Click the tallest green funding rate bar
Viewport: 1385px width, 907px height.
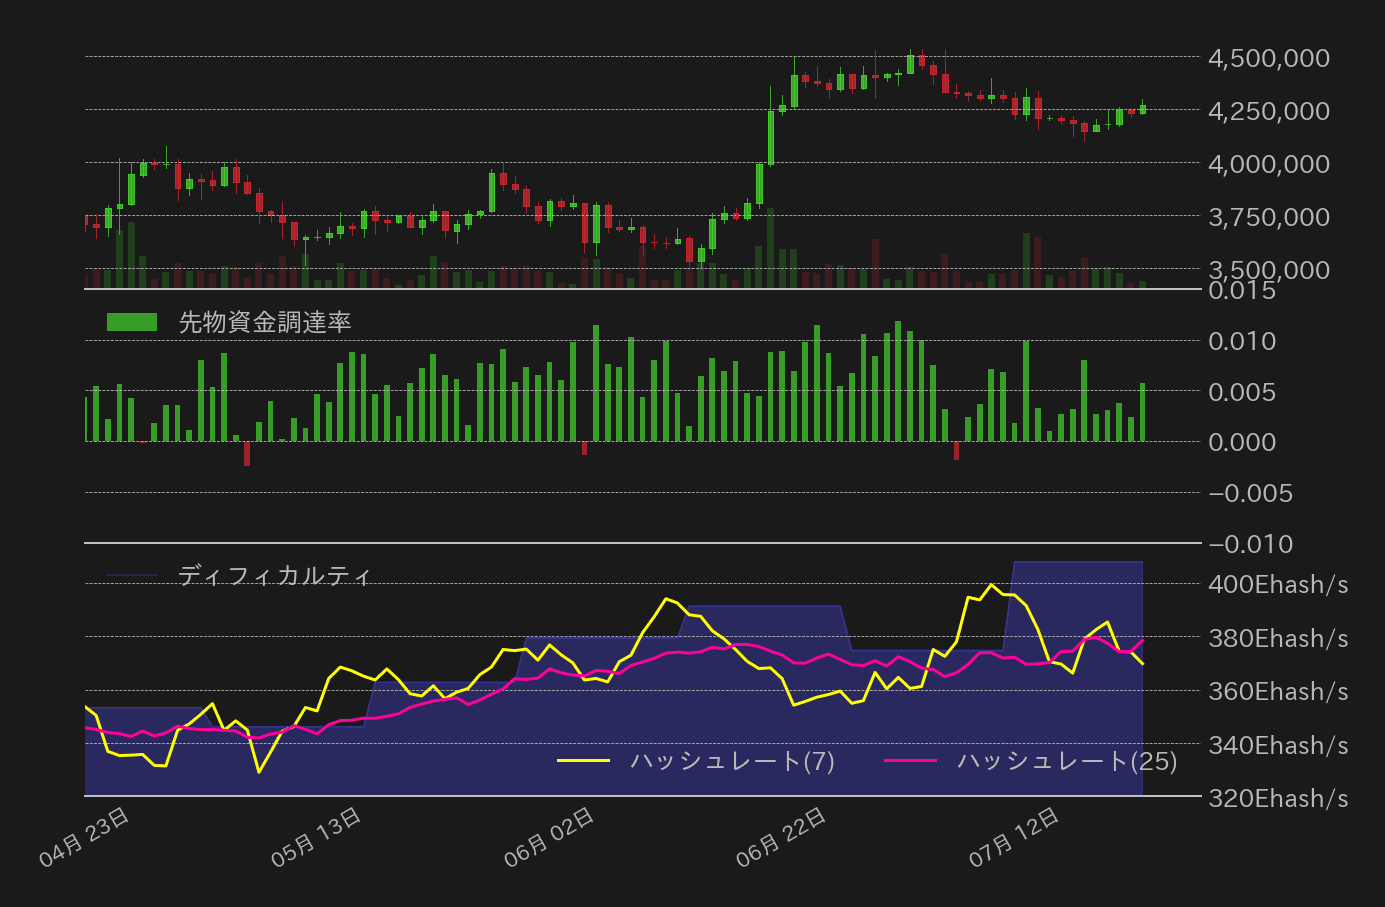click(898, 380)
